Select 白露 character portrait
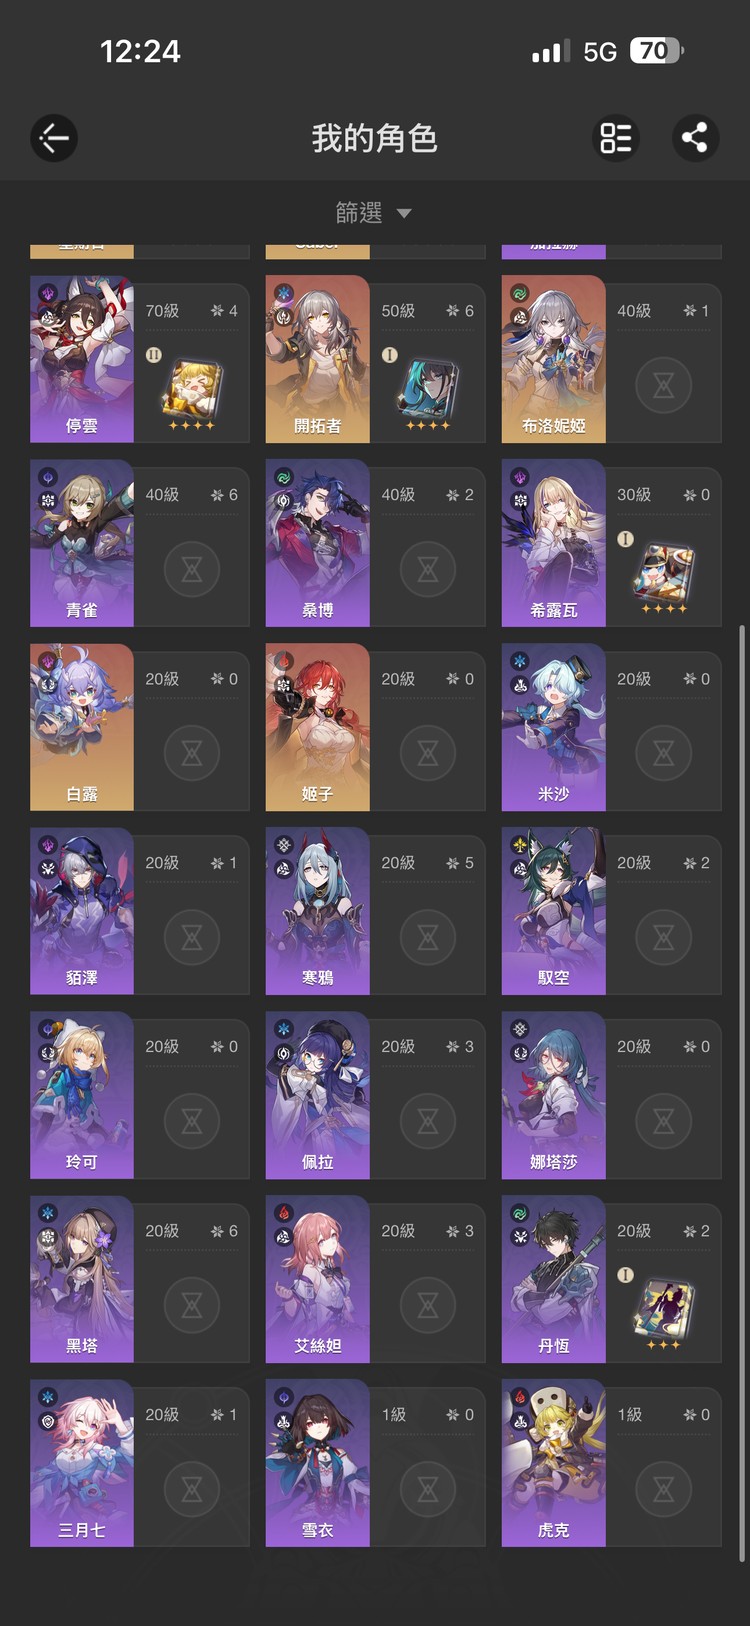Screen dimensions: 750x1626 [x=82, y=727]
